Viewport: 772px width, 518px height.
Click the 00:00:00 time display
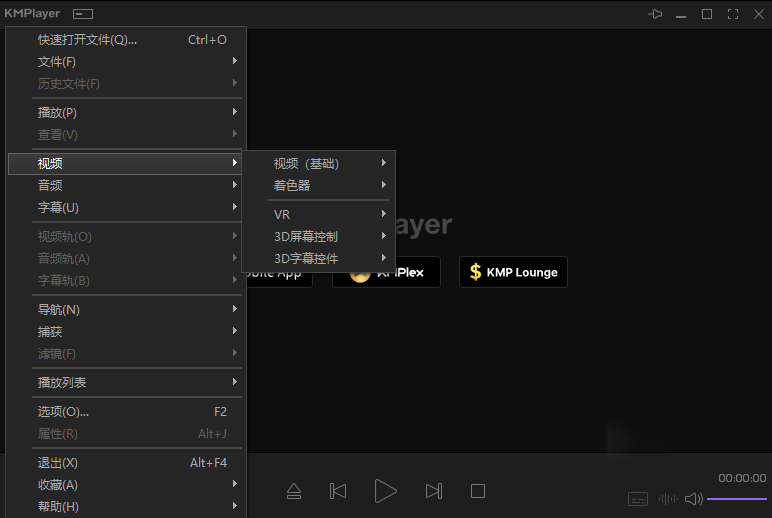tap(742, 478)
